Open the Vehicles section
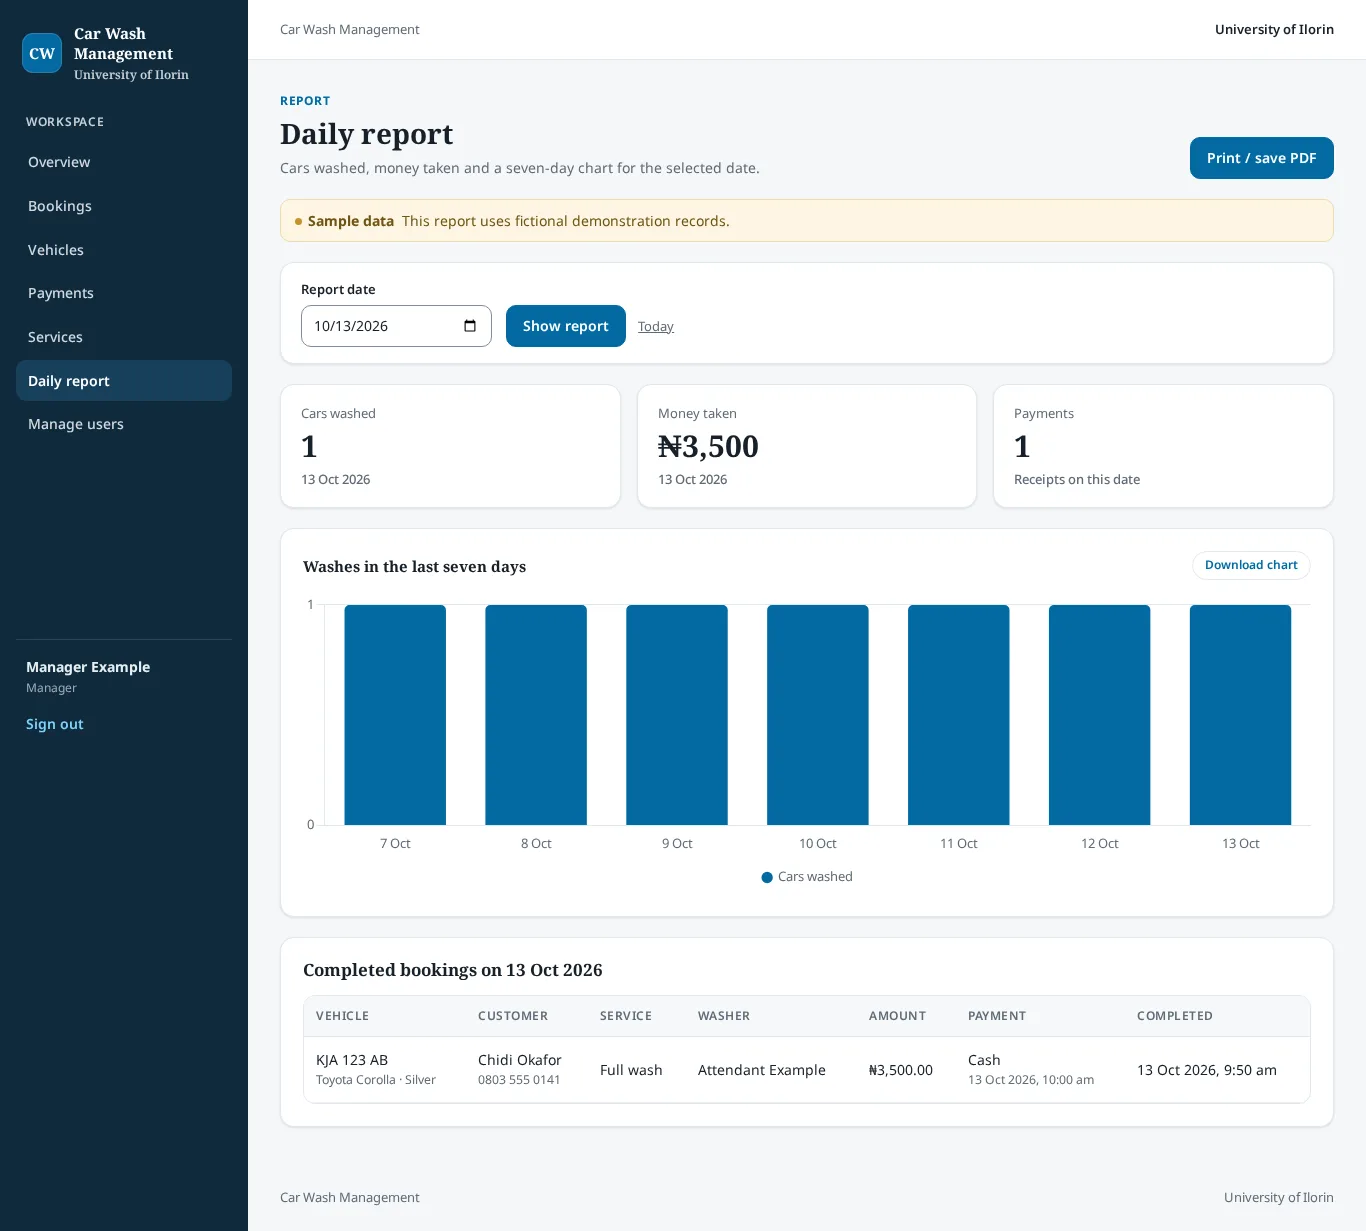 click(x=124, y=250)
